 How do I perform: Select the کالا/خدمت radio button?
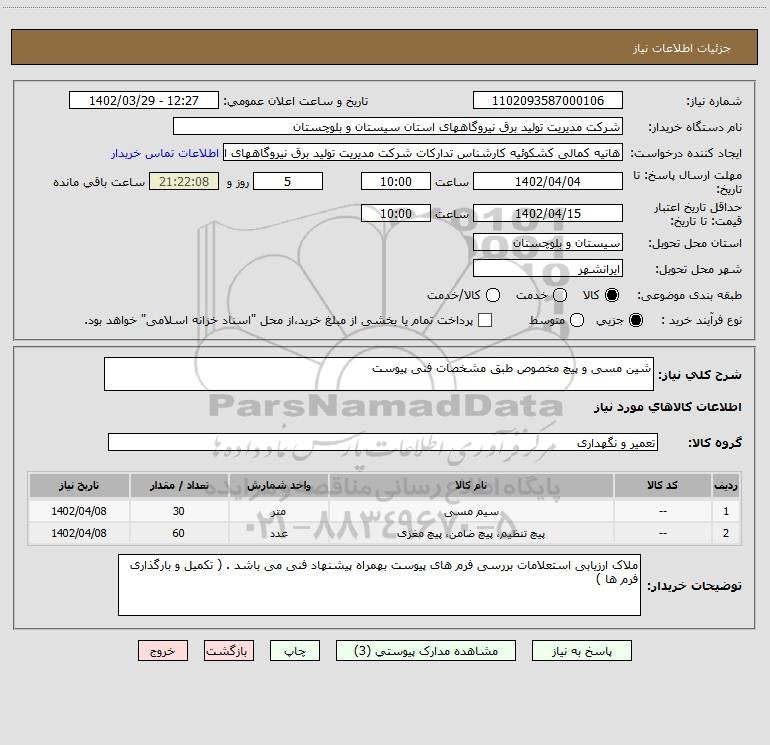[x=493, y=295]
